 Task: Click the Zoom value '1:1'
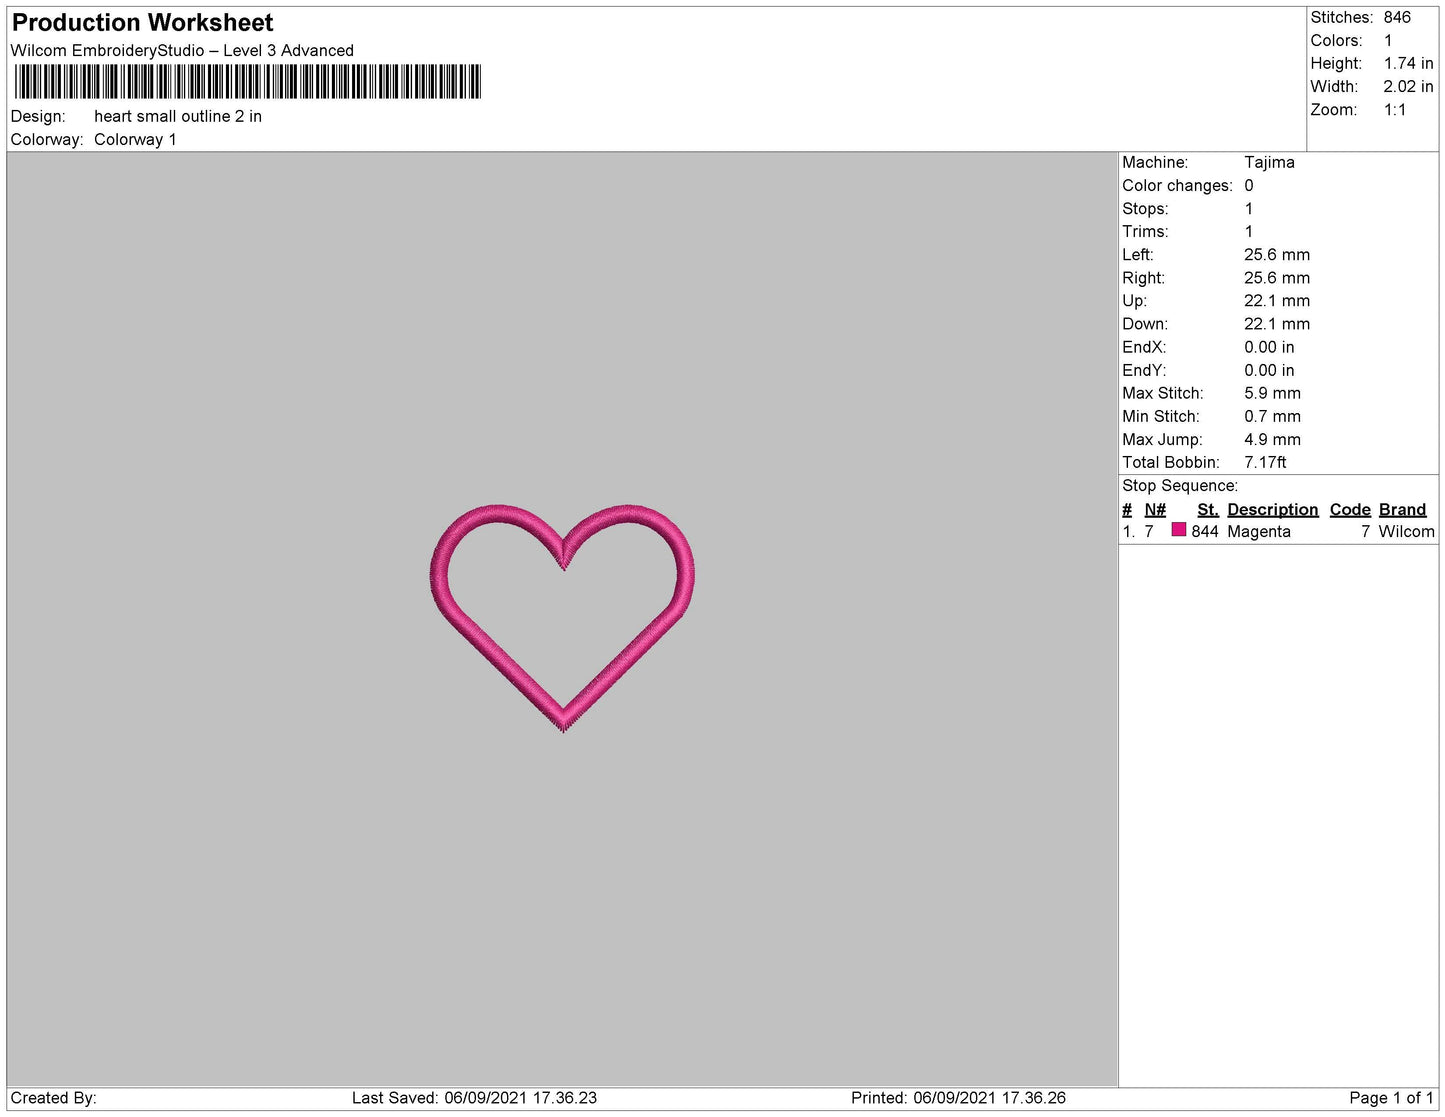[1395, 110]
